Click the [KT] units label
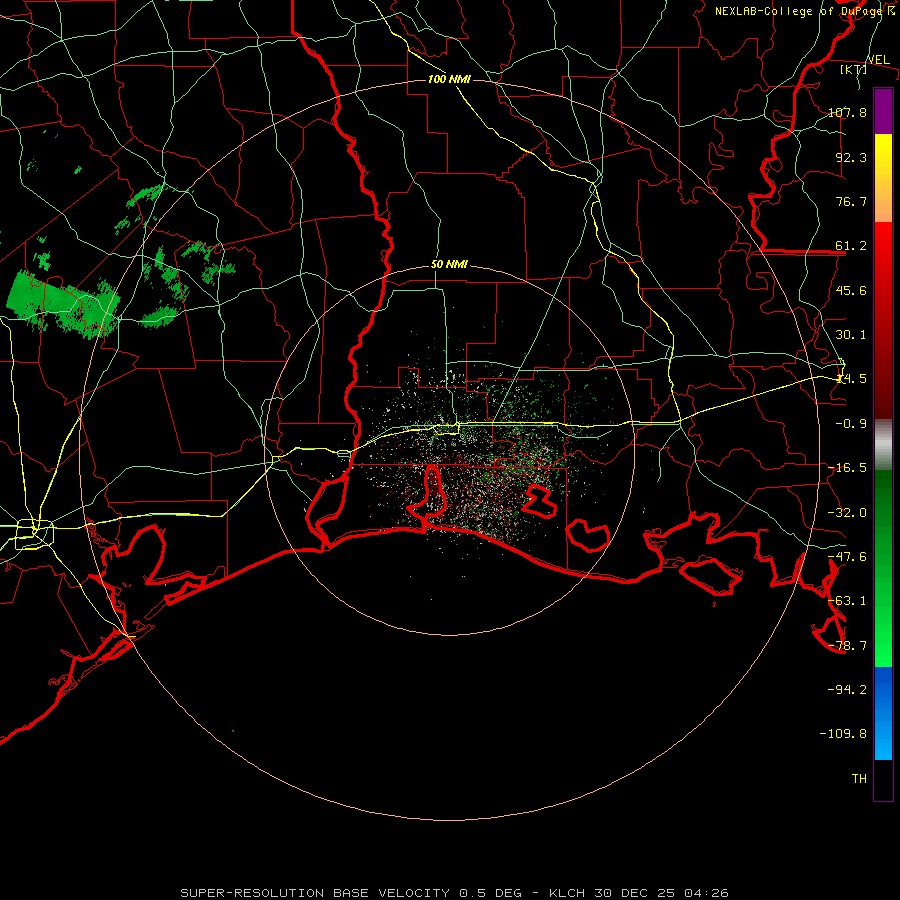The width and height of the screenshot is (900, 900). click(854, 69)
